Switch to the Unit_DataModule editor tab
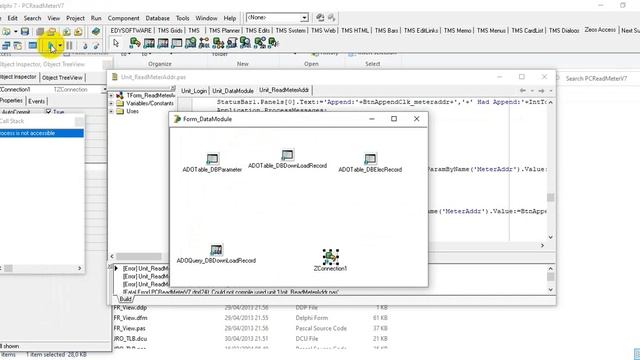This screenshot has height=360, width=640. click(233, 91)
